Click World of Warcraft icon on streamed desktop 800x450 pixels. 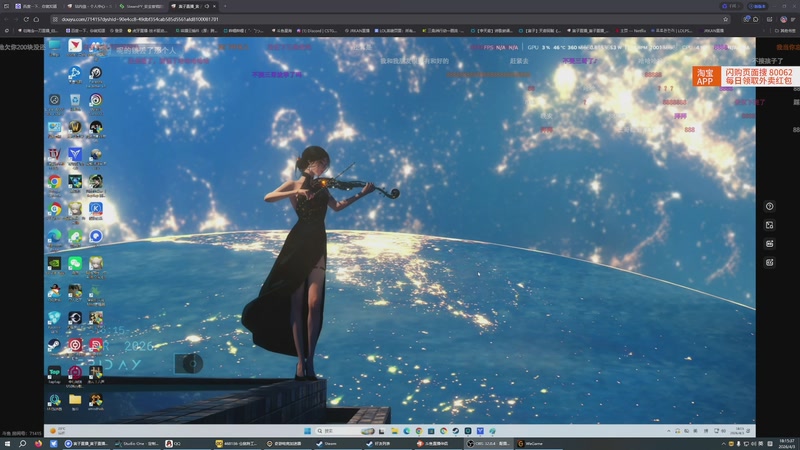coord(75,128)
